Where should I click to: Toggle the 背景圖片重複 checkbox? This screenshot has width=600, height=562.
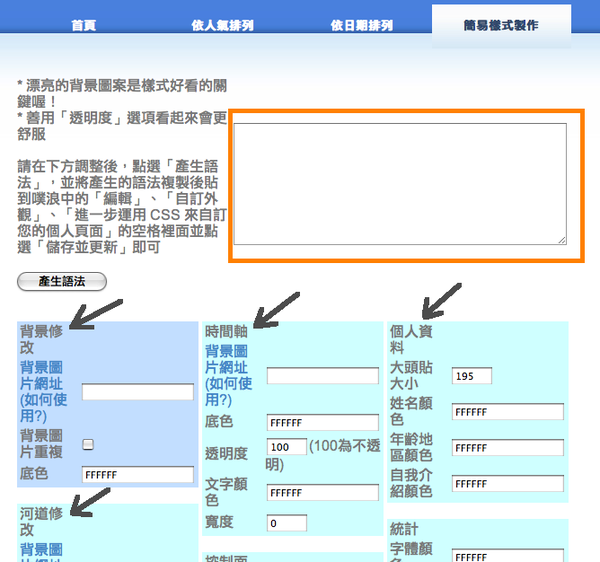[88, 444]
